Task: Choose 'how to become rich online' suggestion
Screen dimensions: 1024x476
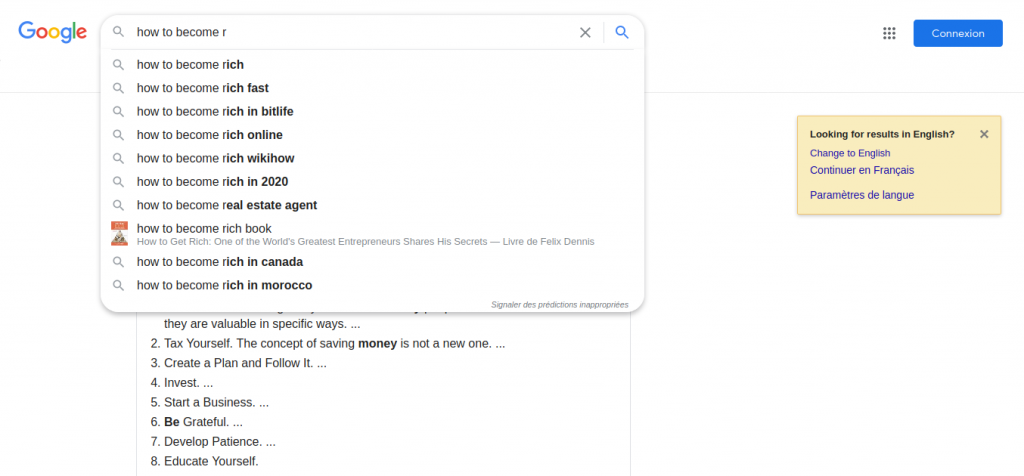Action: pyautogui.click(x=372, y=135)
